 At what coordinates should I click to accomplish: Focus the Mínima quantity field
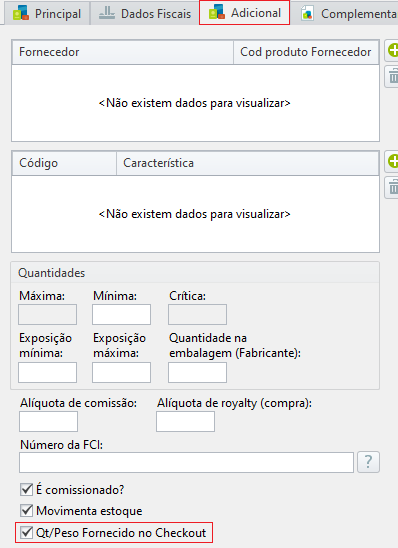click(122, 315)
